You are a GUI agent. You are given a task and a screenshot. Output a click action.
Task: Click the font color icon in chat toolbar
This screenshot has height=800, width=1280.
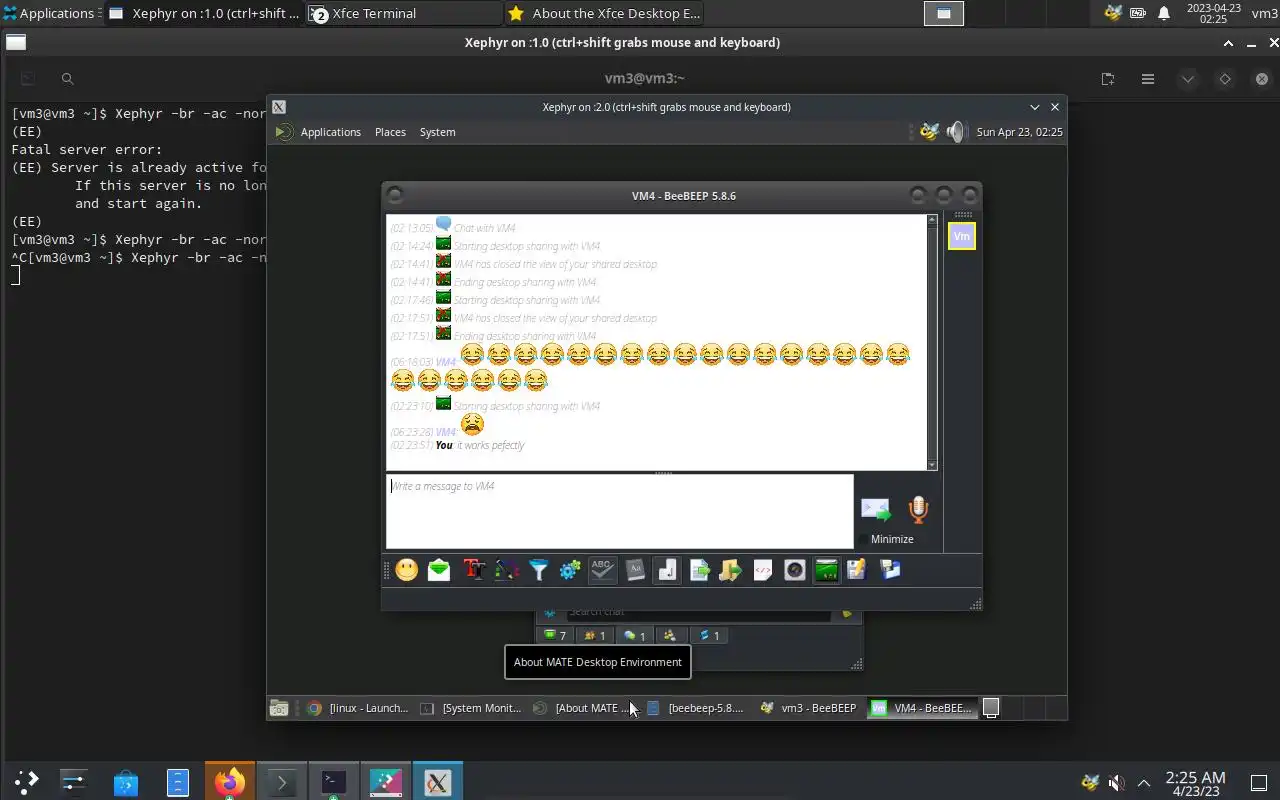507,570
